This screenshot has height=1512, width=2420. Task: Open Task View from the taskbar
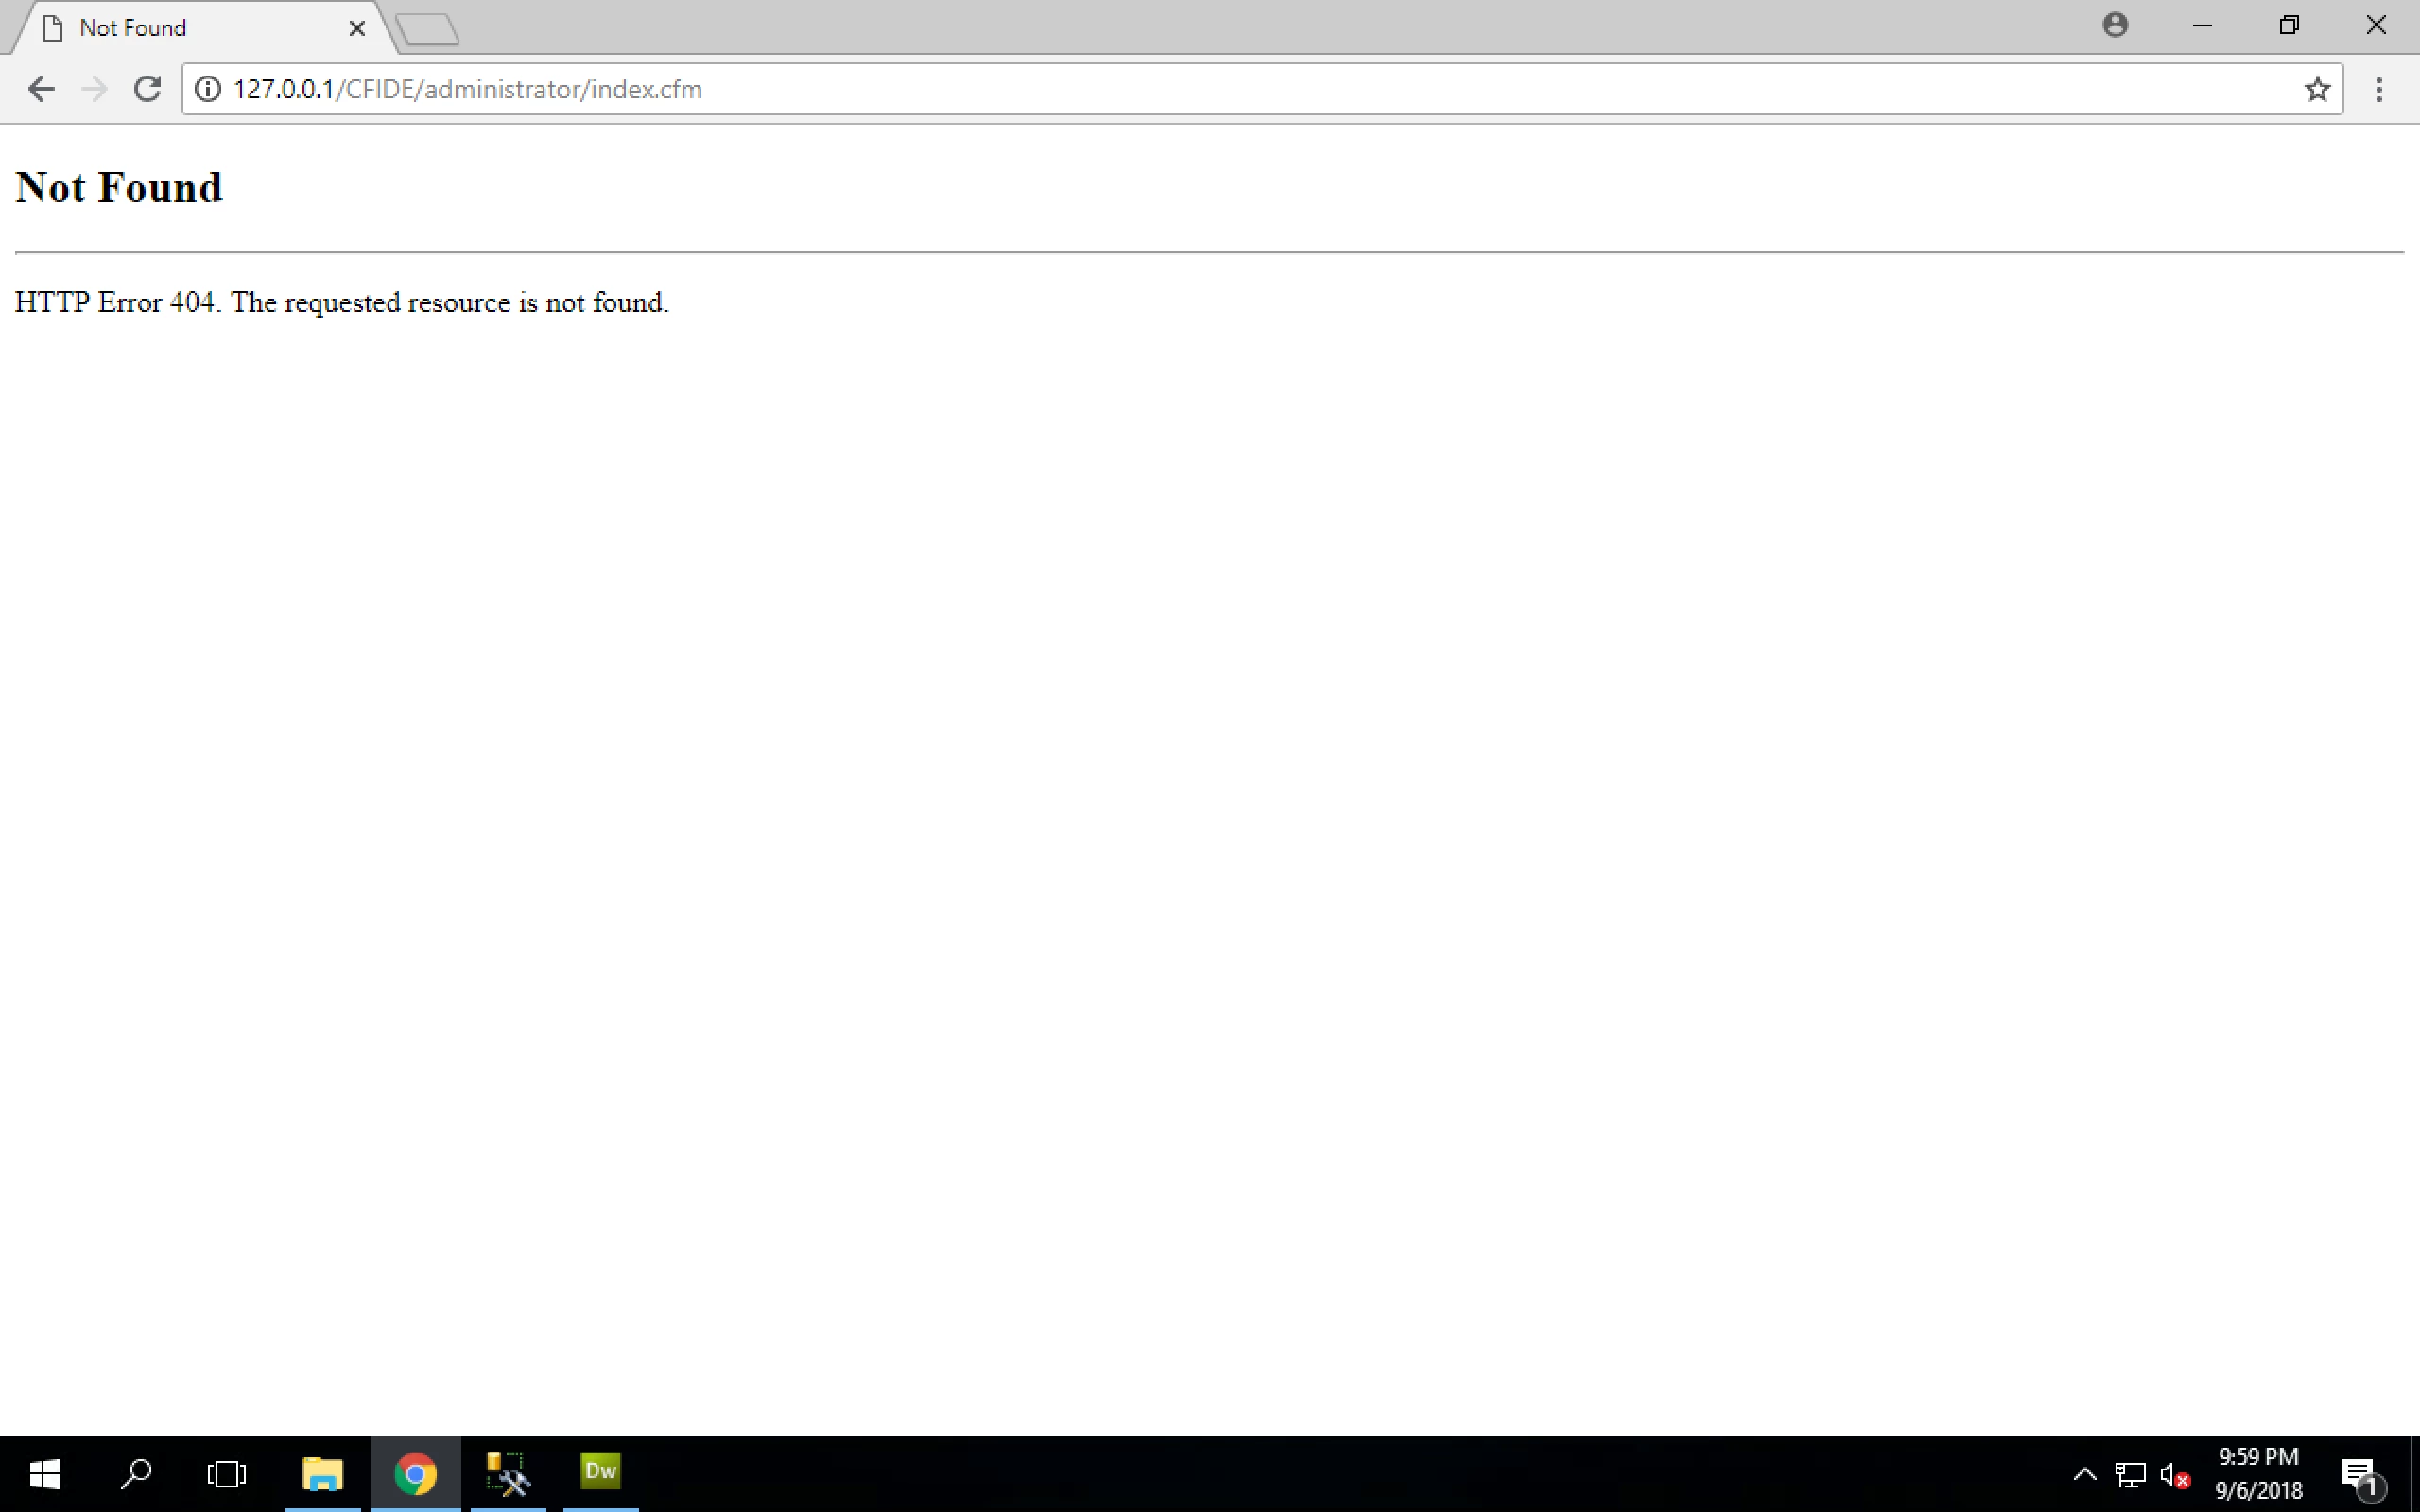[x=227, y=1474]
